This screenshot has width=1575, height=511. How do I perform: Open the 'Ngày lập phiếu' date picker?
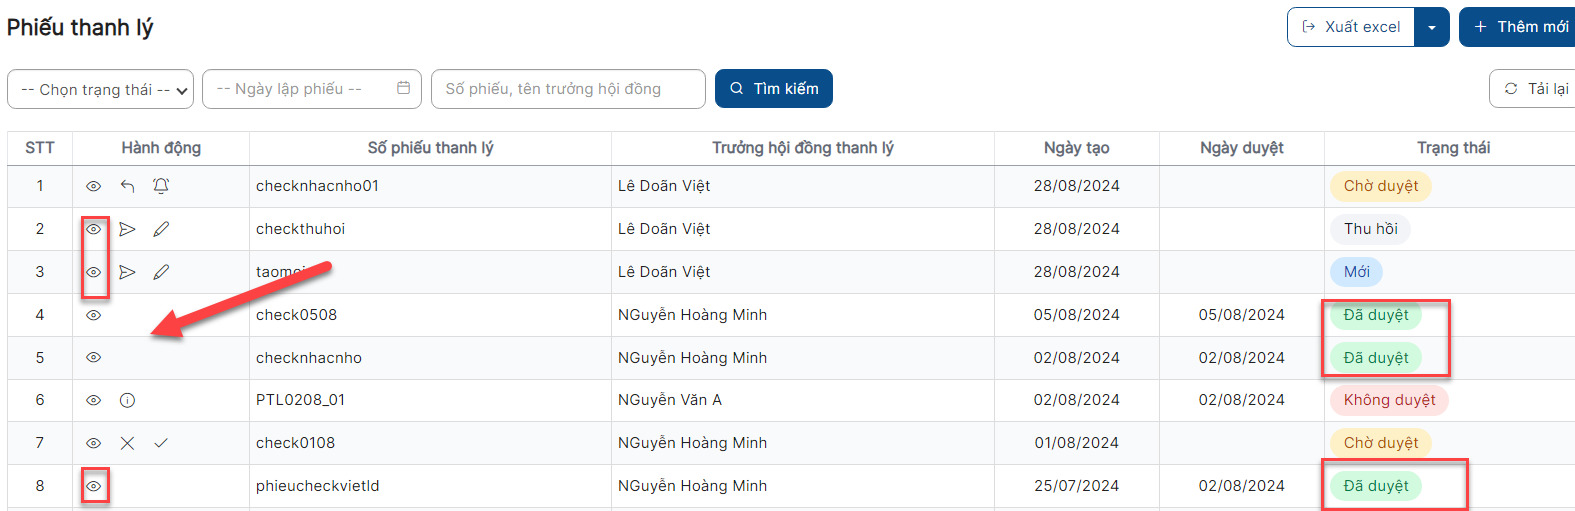tap(312, 89)
